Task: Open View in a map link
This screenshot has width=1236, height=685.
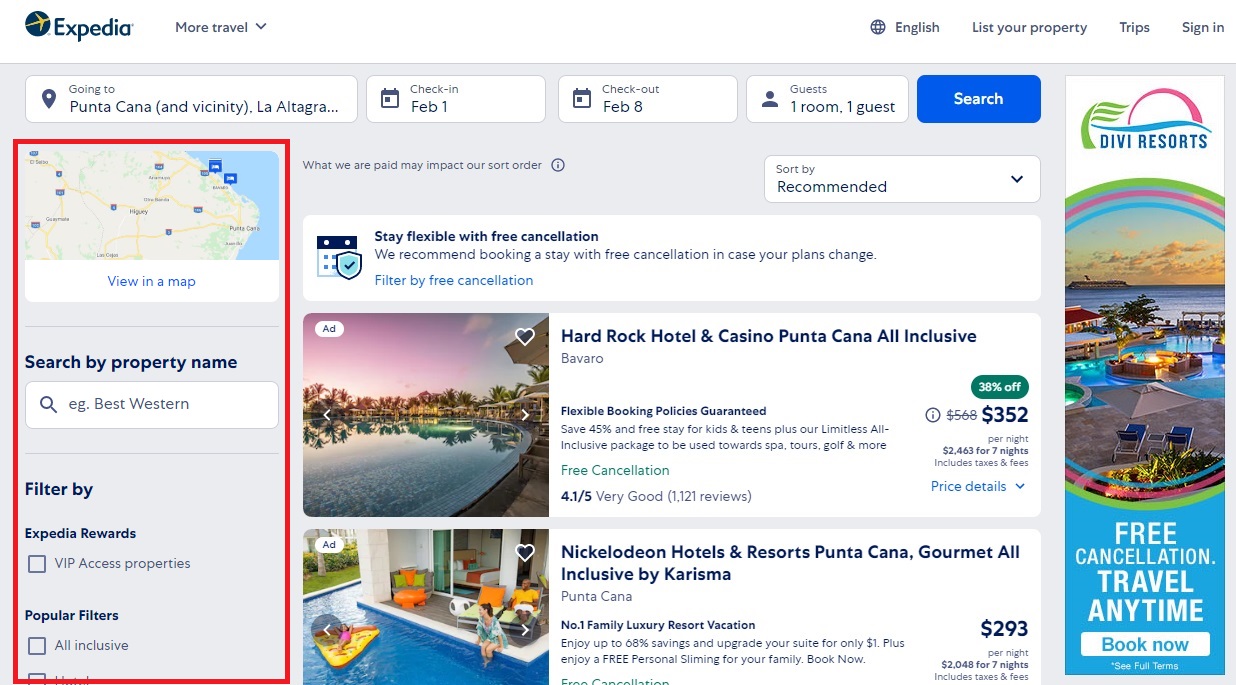Action: tap(152, 281)
